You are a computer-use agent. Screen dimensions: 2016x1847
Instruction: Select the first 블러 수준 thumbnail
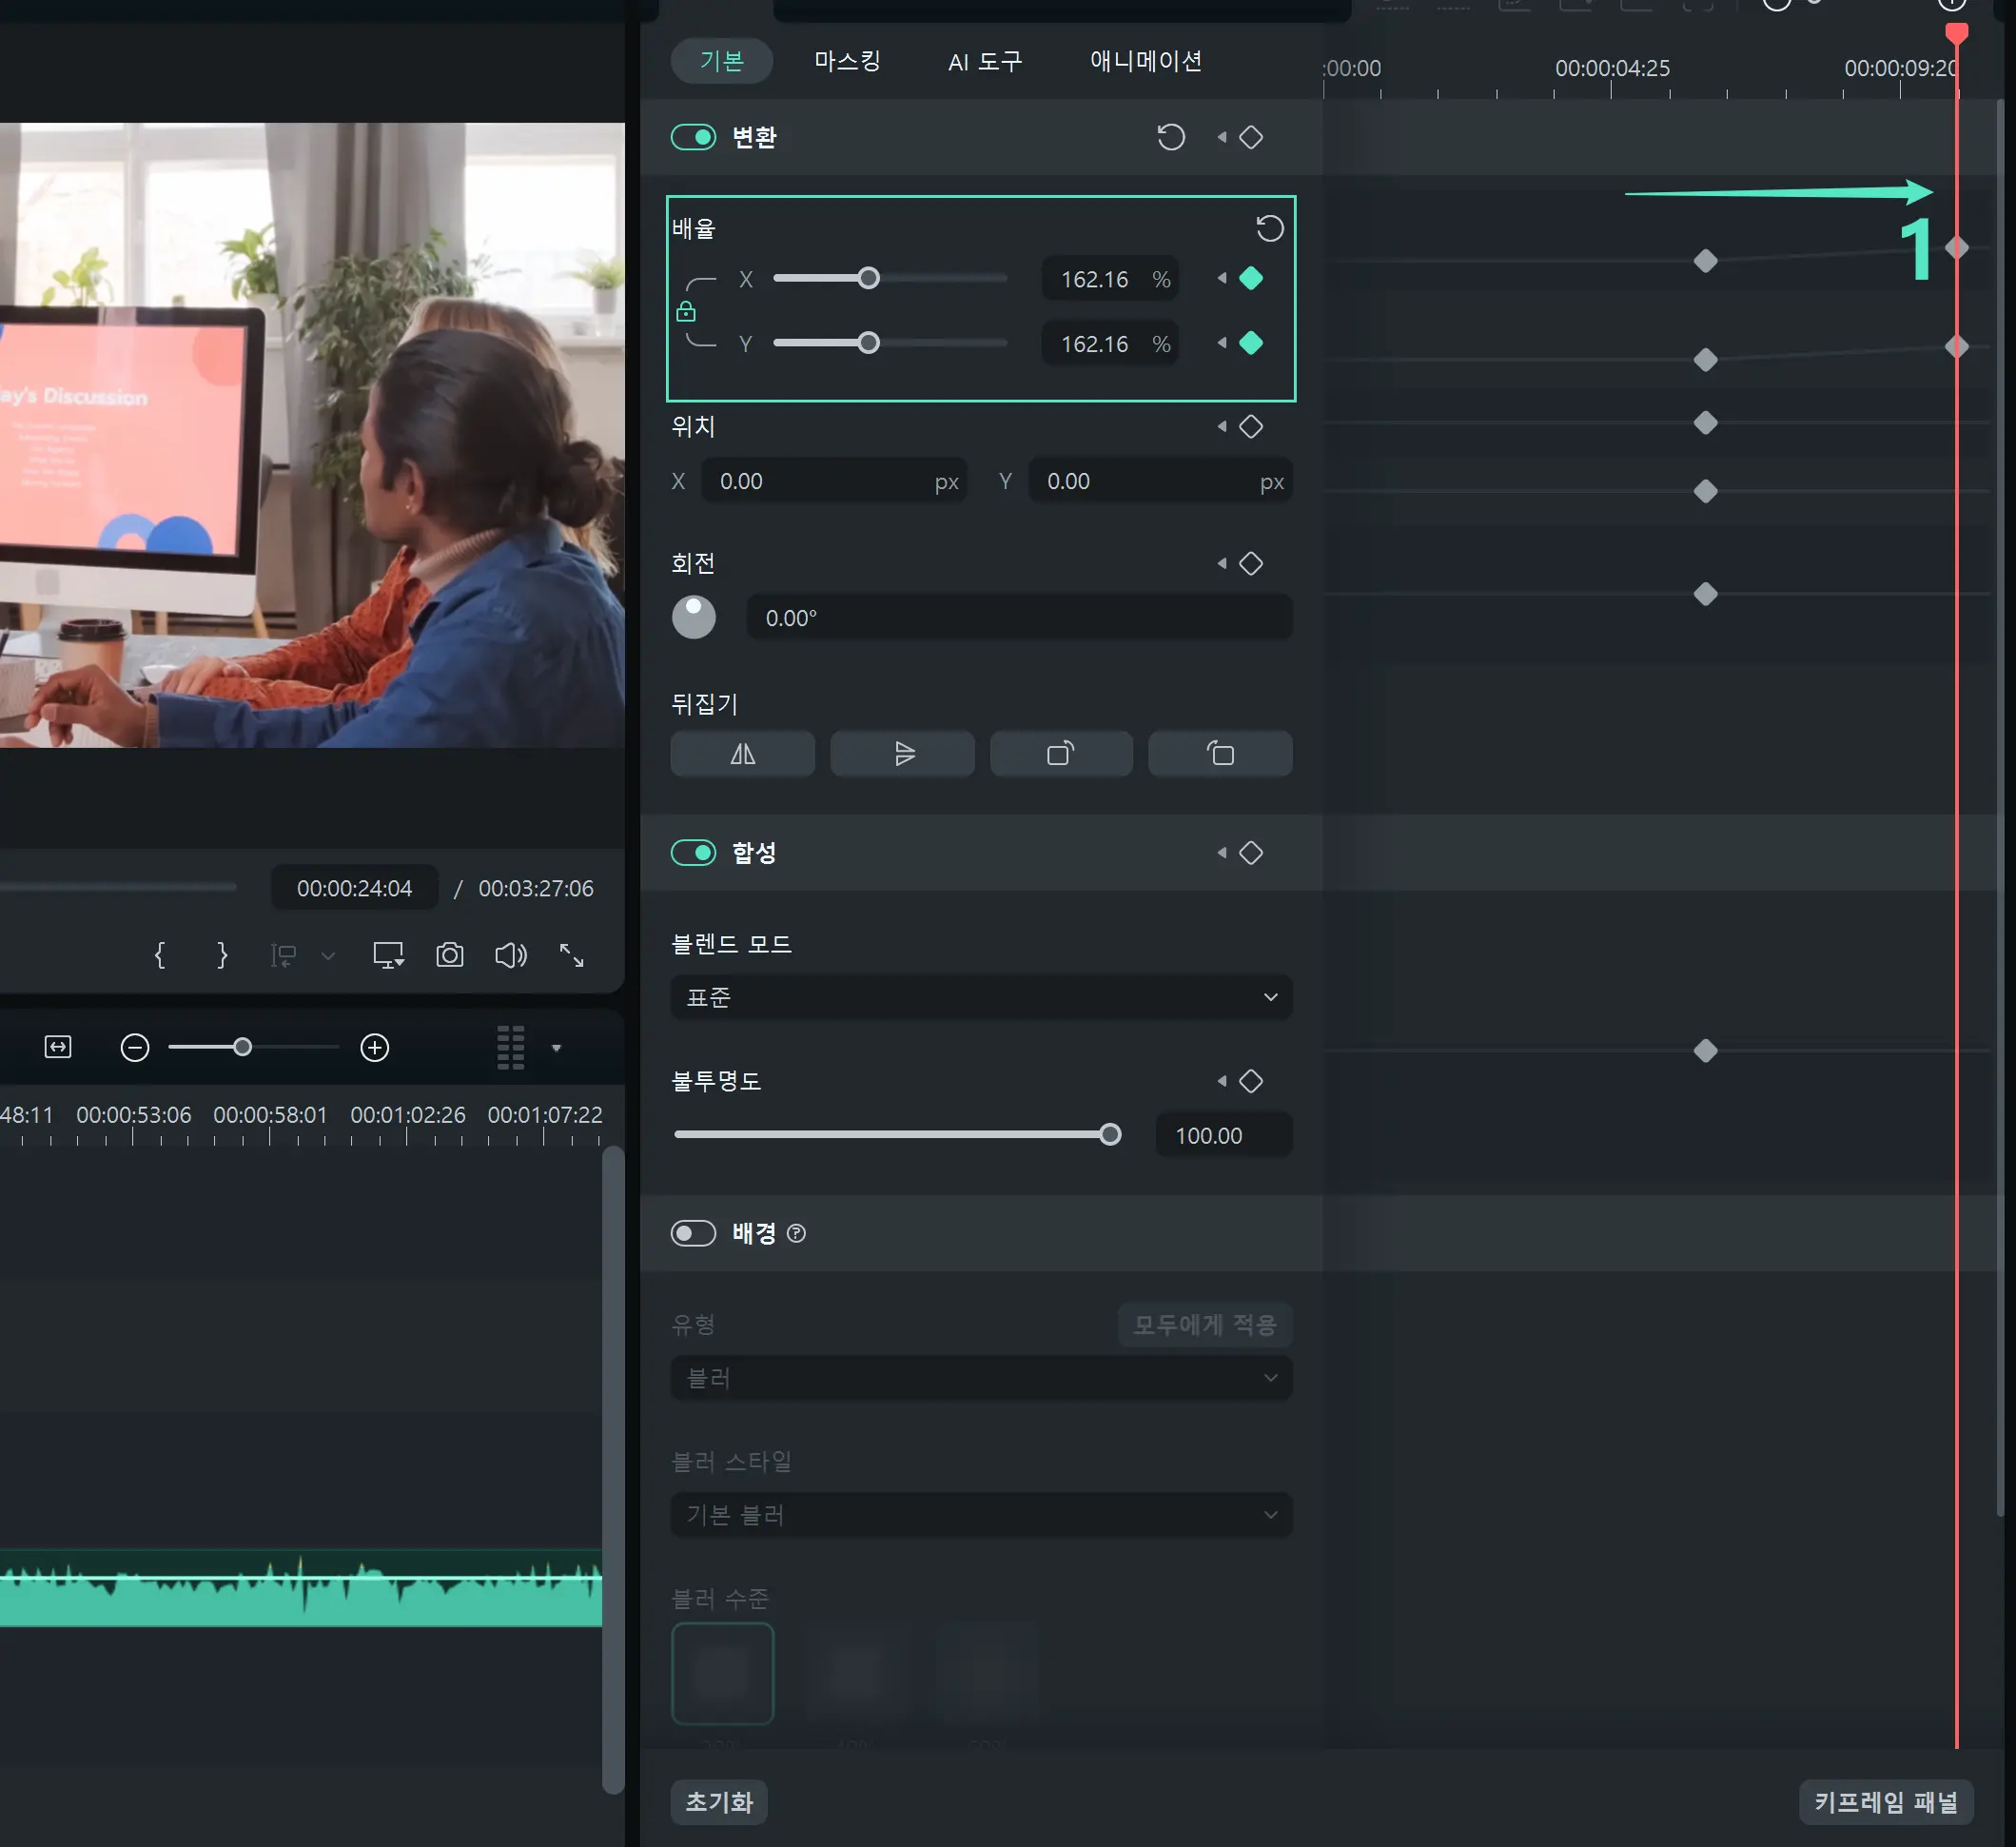click(x=722, y=1673)
